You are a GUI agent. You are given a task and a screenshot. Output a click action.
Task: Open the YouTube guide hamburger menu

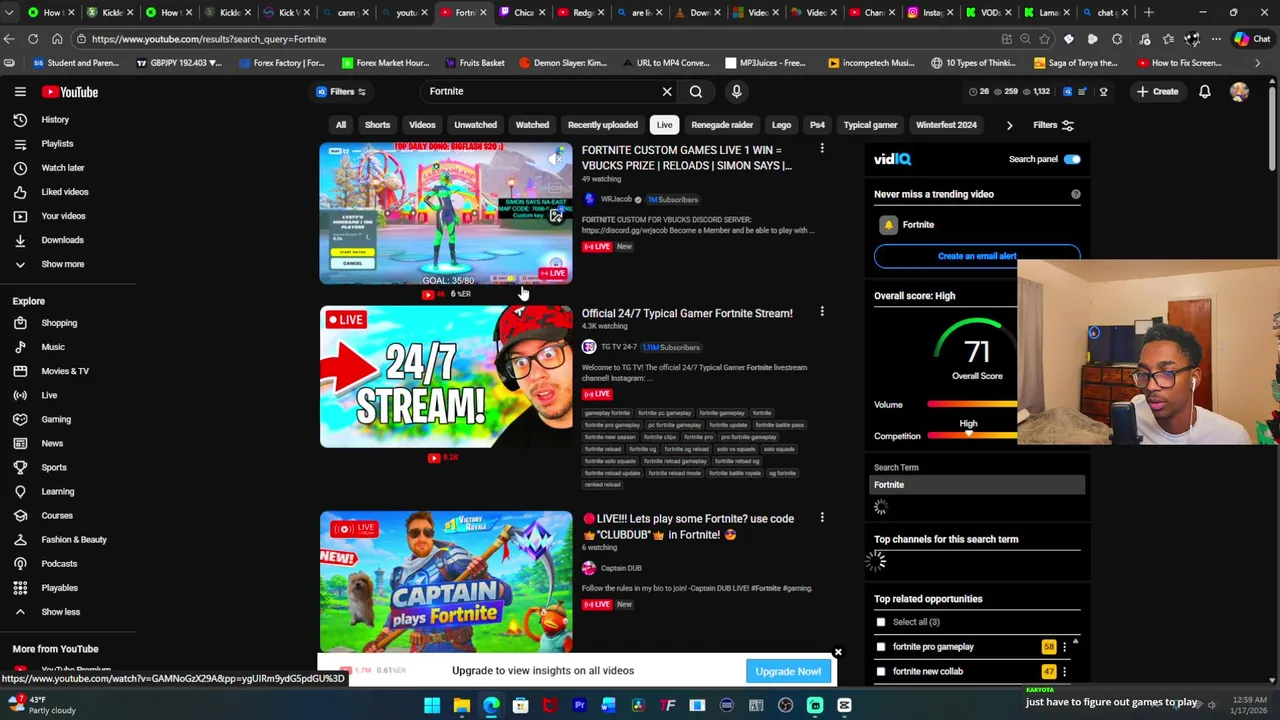20,92
